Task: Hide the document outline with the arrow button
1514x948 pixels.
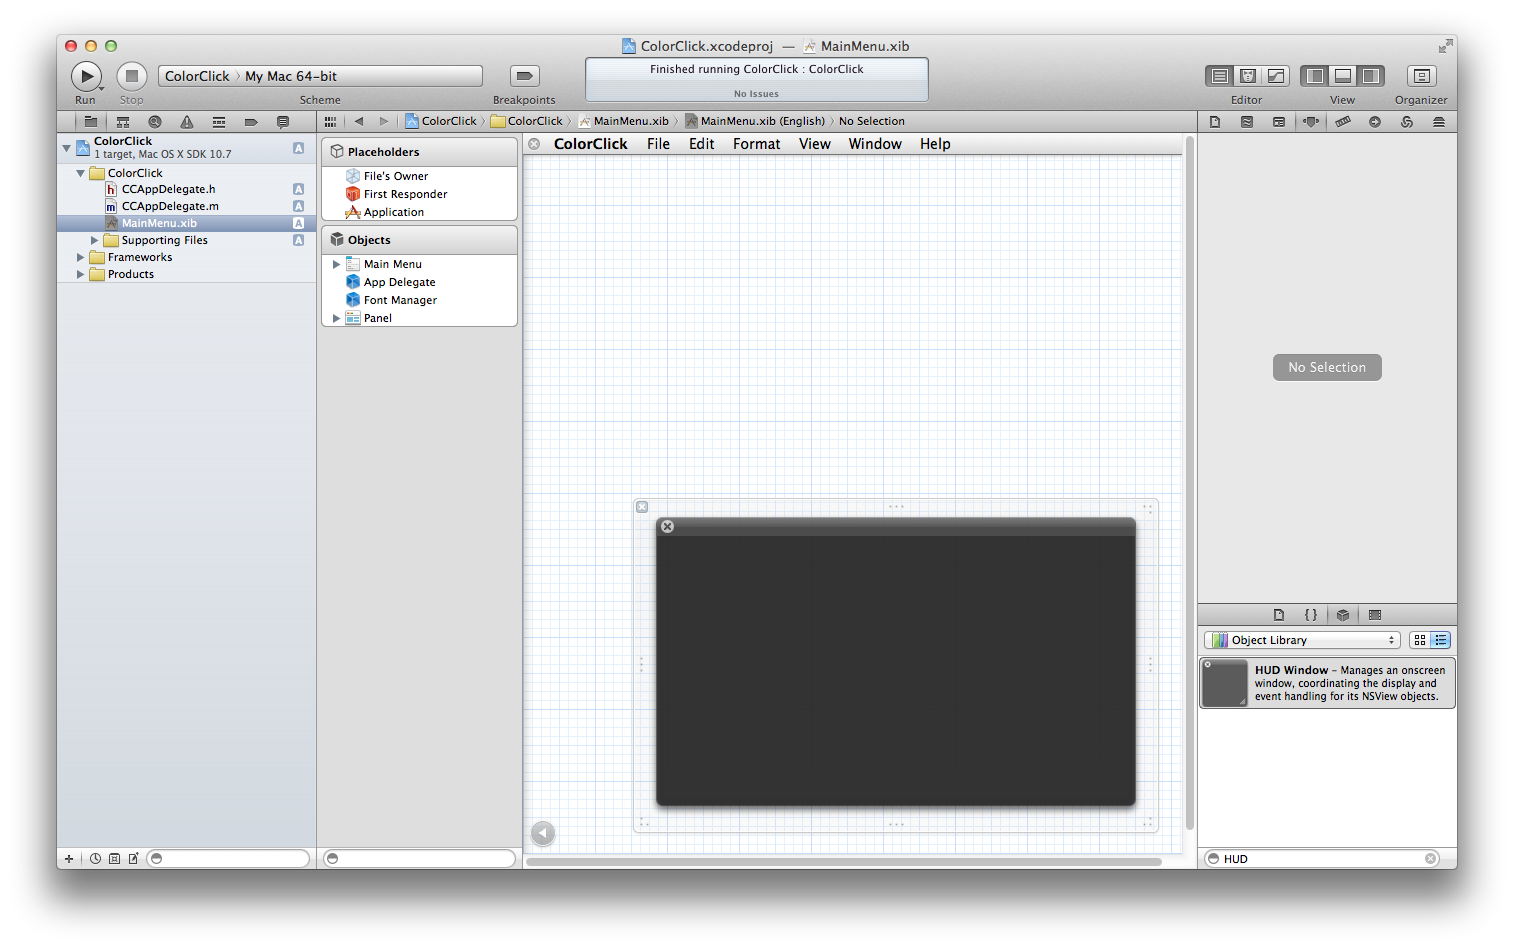Action: coord(543,832)
